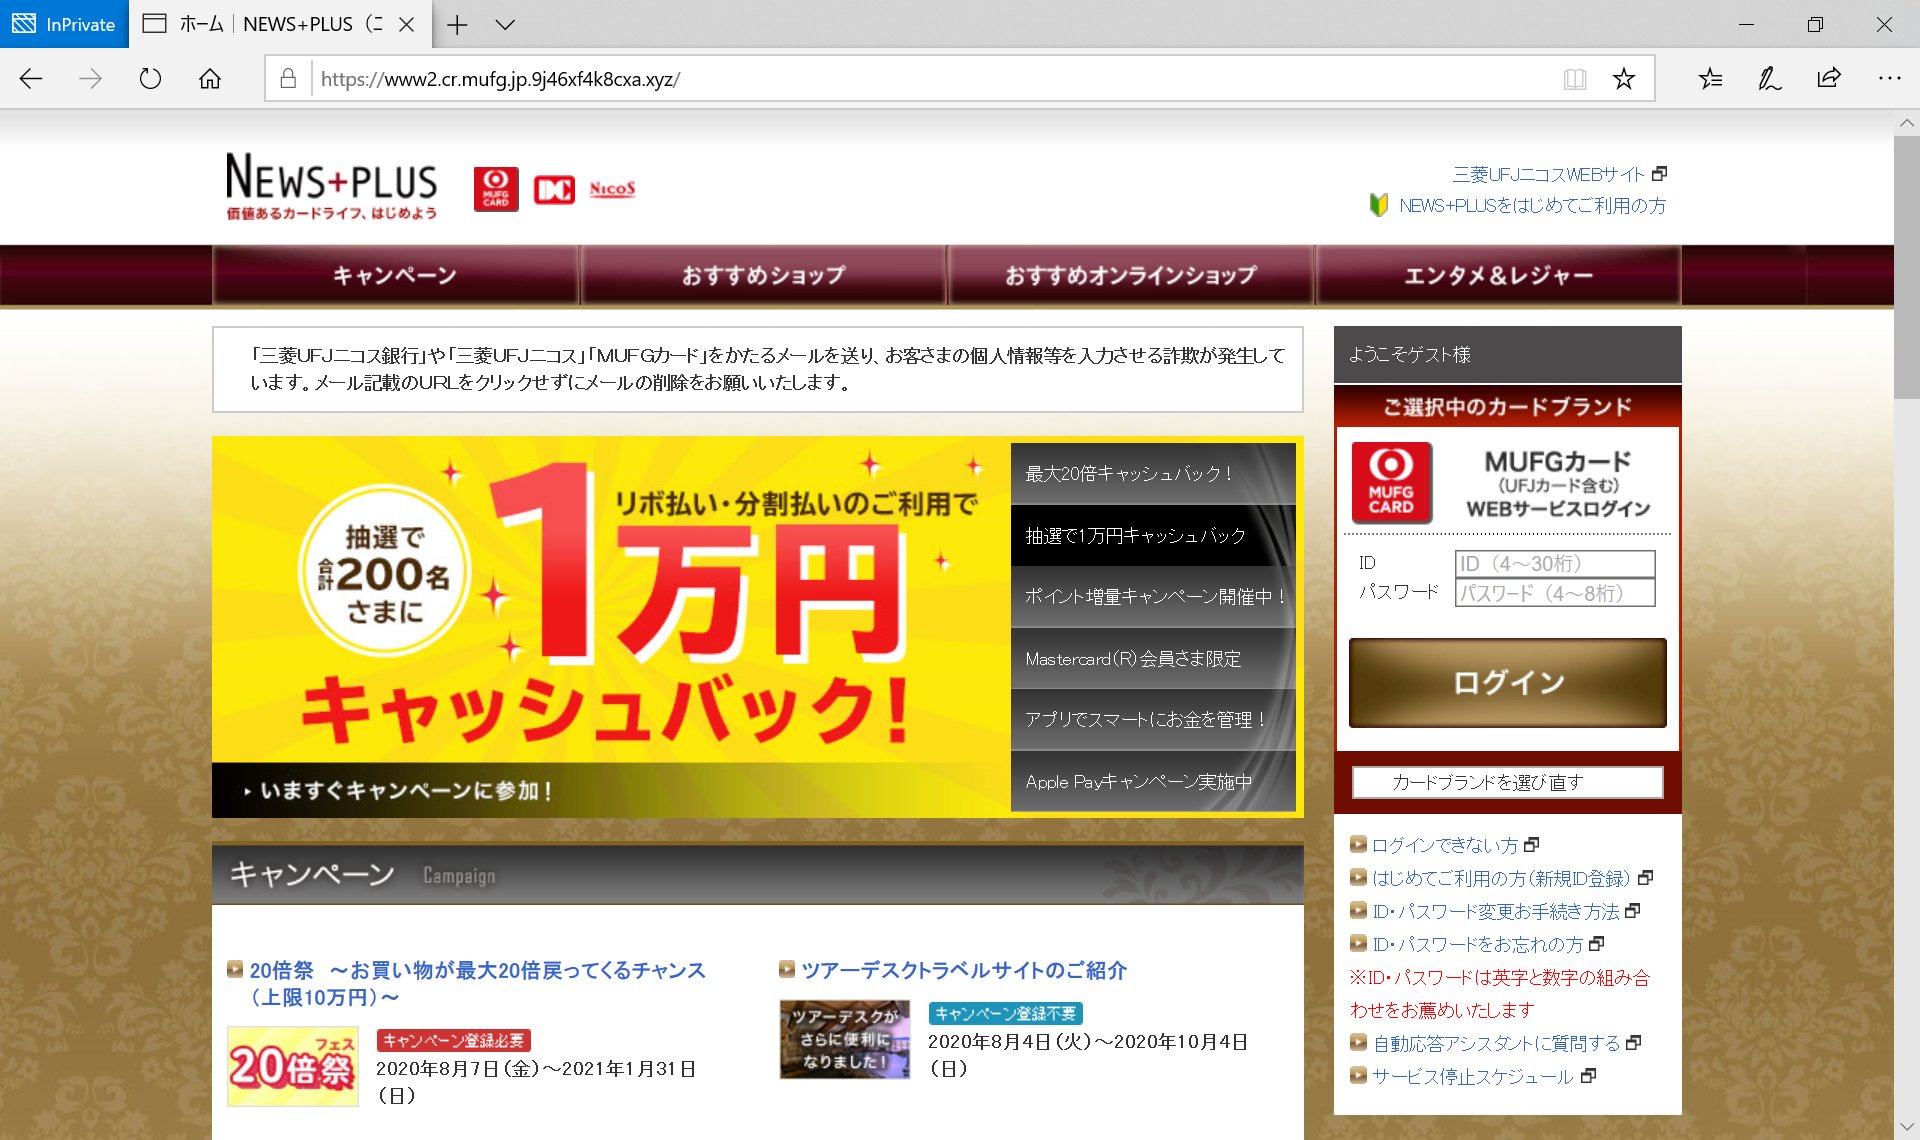Open ID・パスワード変更お手続き方法 link
The width and height of the screenshot is (1920, 1140).
pos(1495,912)
